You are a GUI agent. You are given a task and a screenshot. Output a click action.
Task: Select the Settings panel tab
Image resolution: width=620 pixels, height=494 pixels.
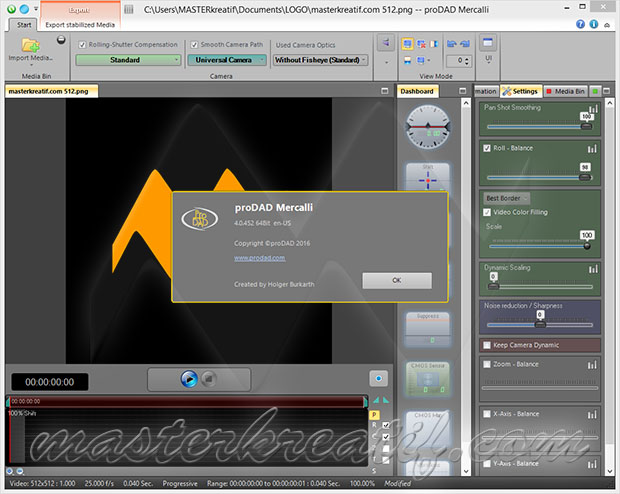point(521,91)
